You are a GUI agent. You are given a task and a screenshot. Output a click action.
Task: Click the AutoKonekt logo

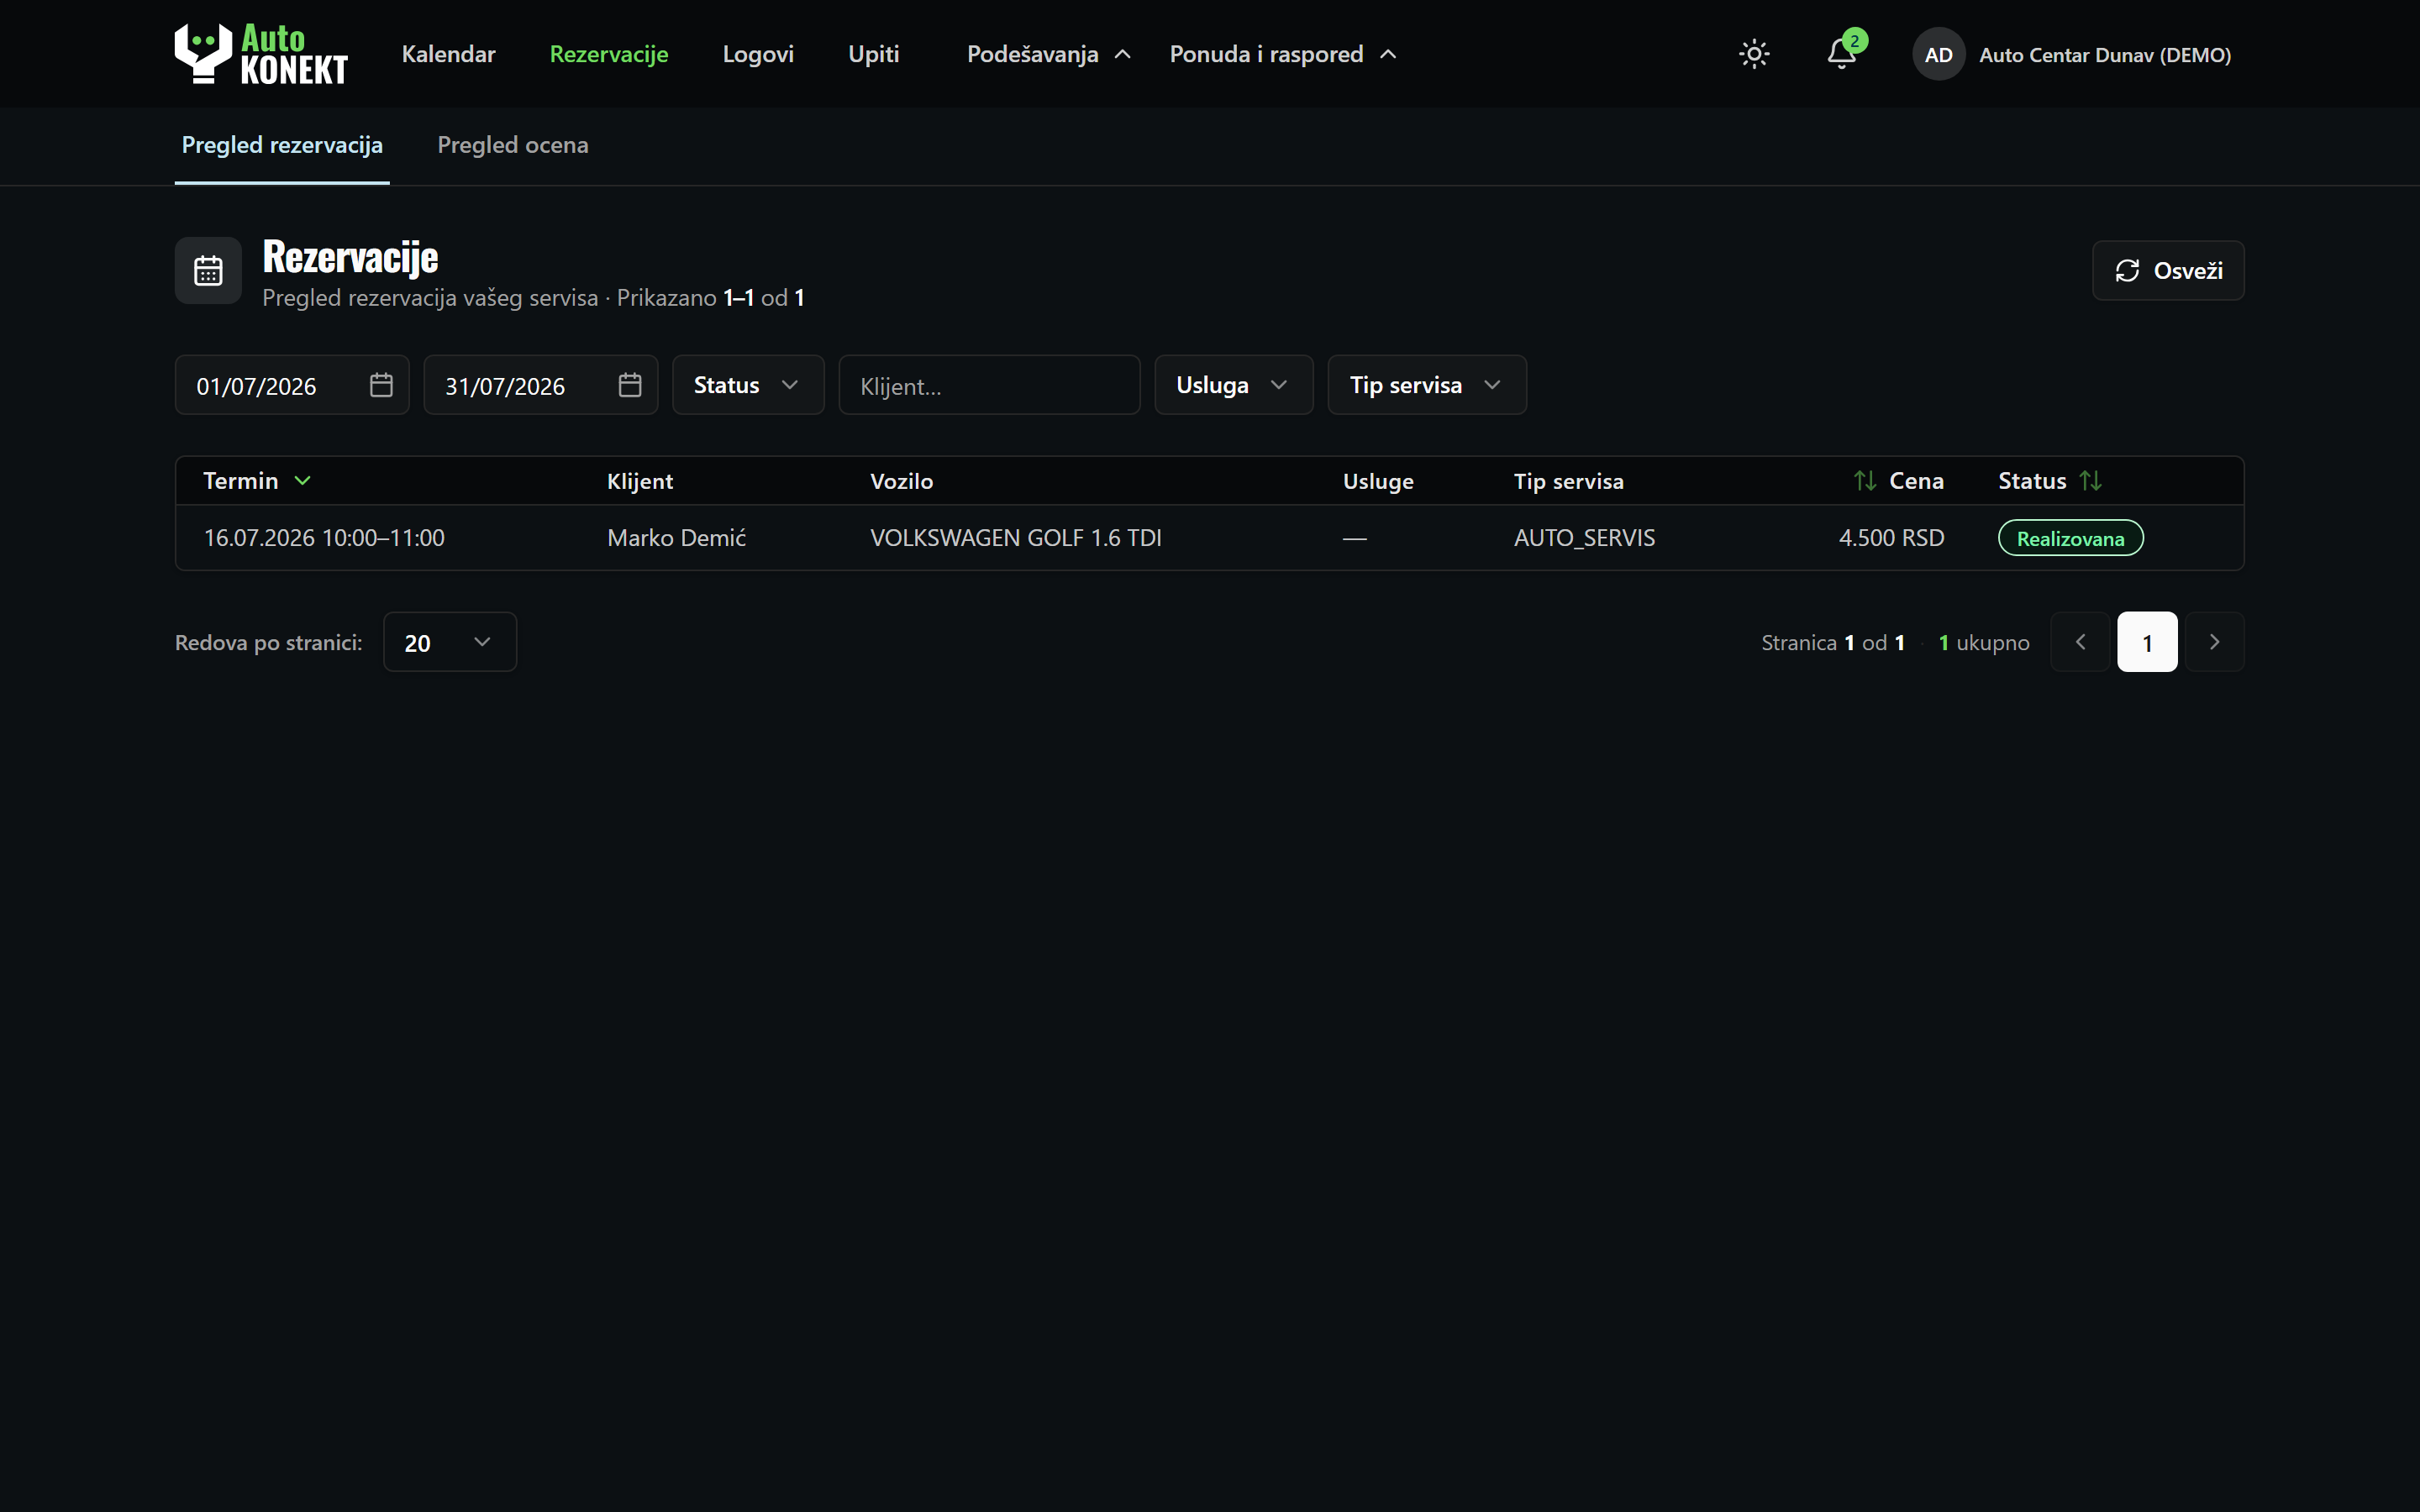[x=261, y=54]
